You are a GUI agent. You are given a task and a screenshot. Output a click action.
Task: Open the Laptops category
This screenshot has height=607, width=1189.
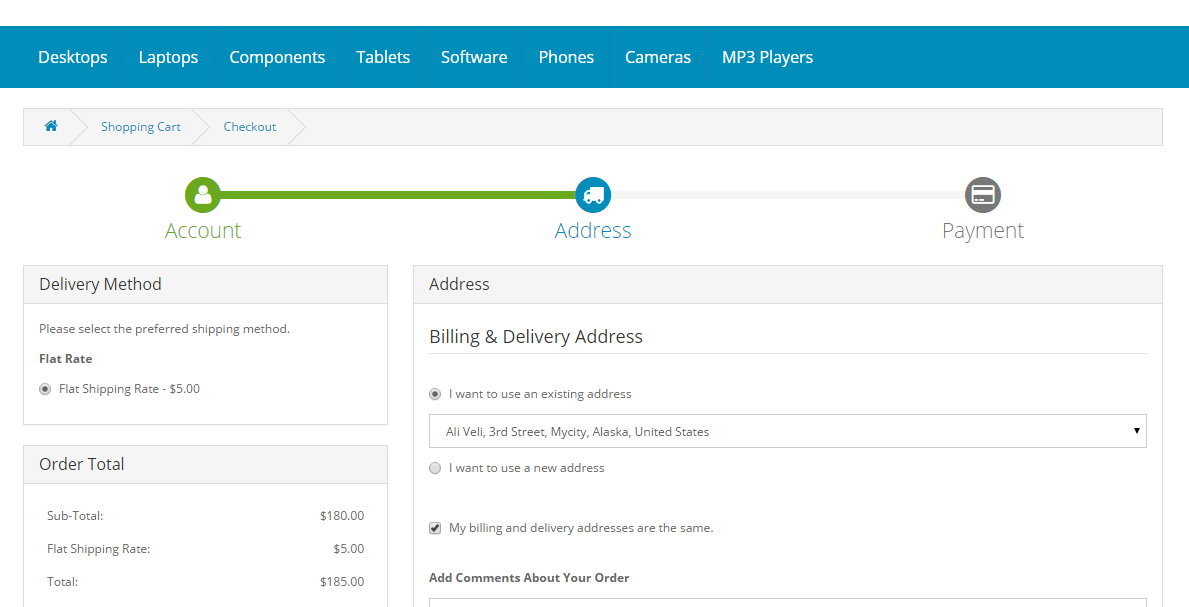coord(168,57)
